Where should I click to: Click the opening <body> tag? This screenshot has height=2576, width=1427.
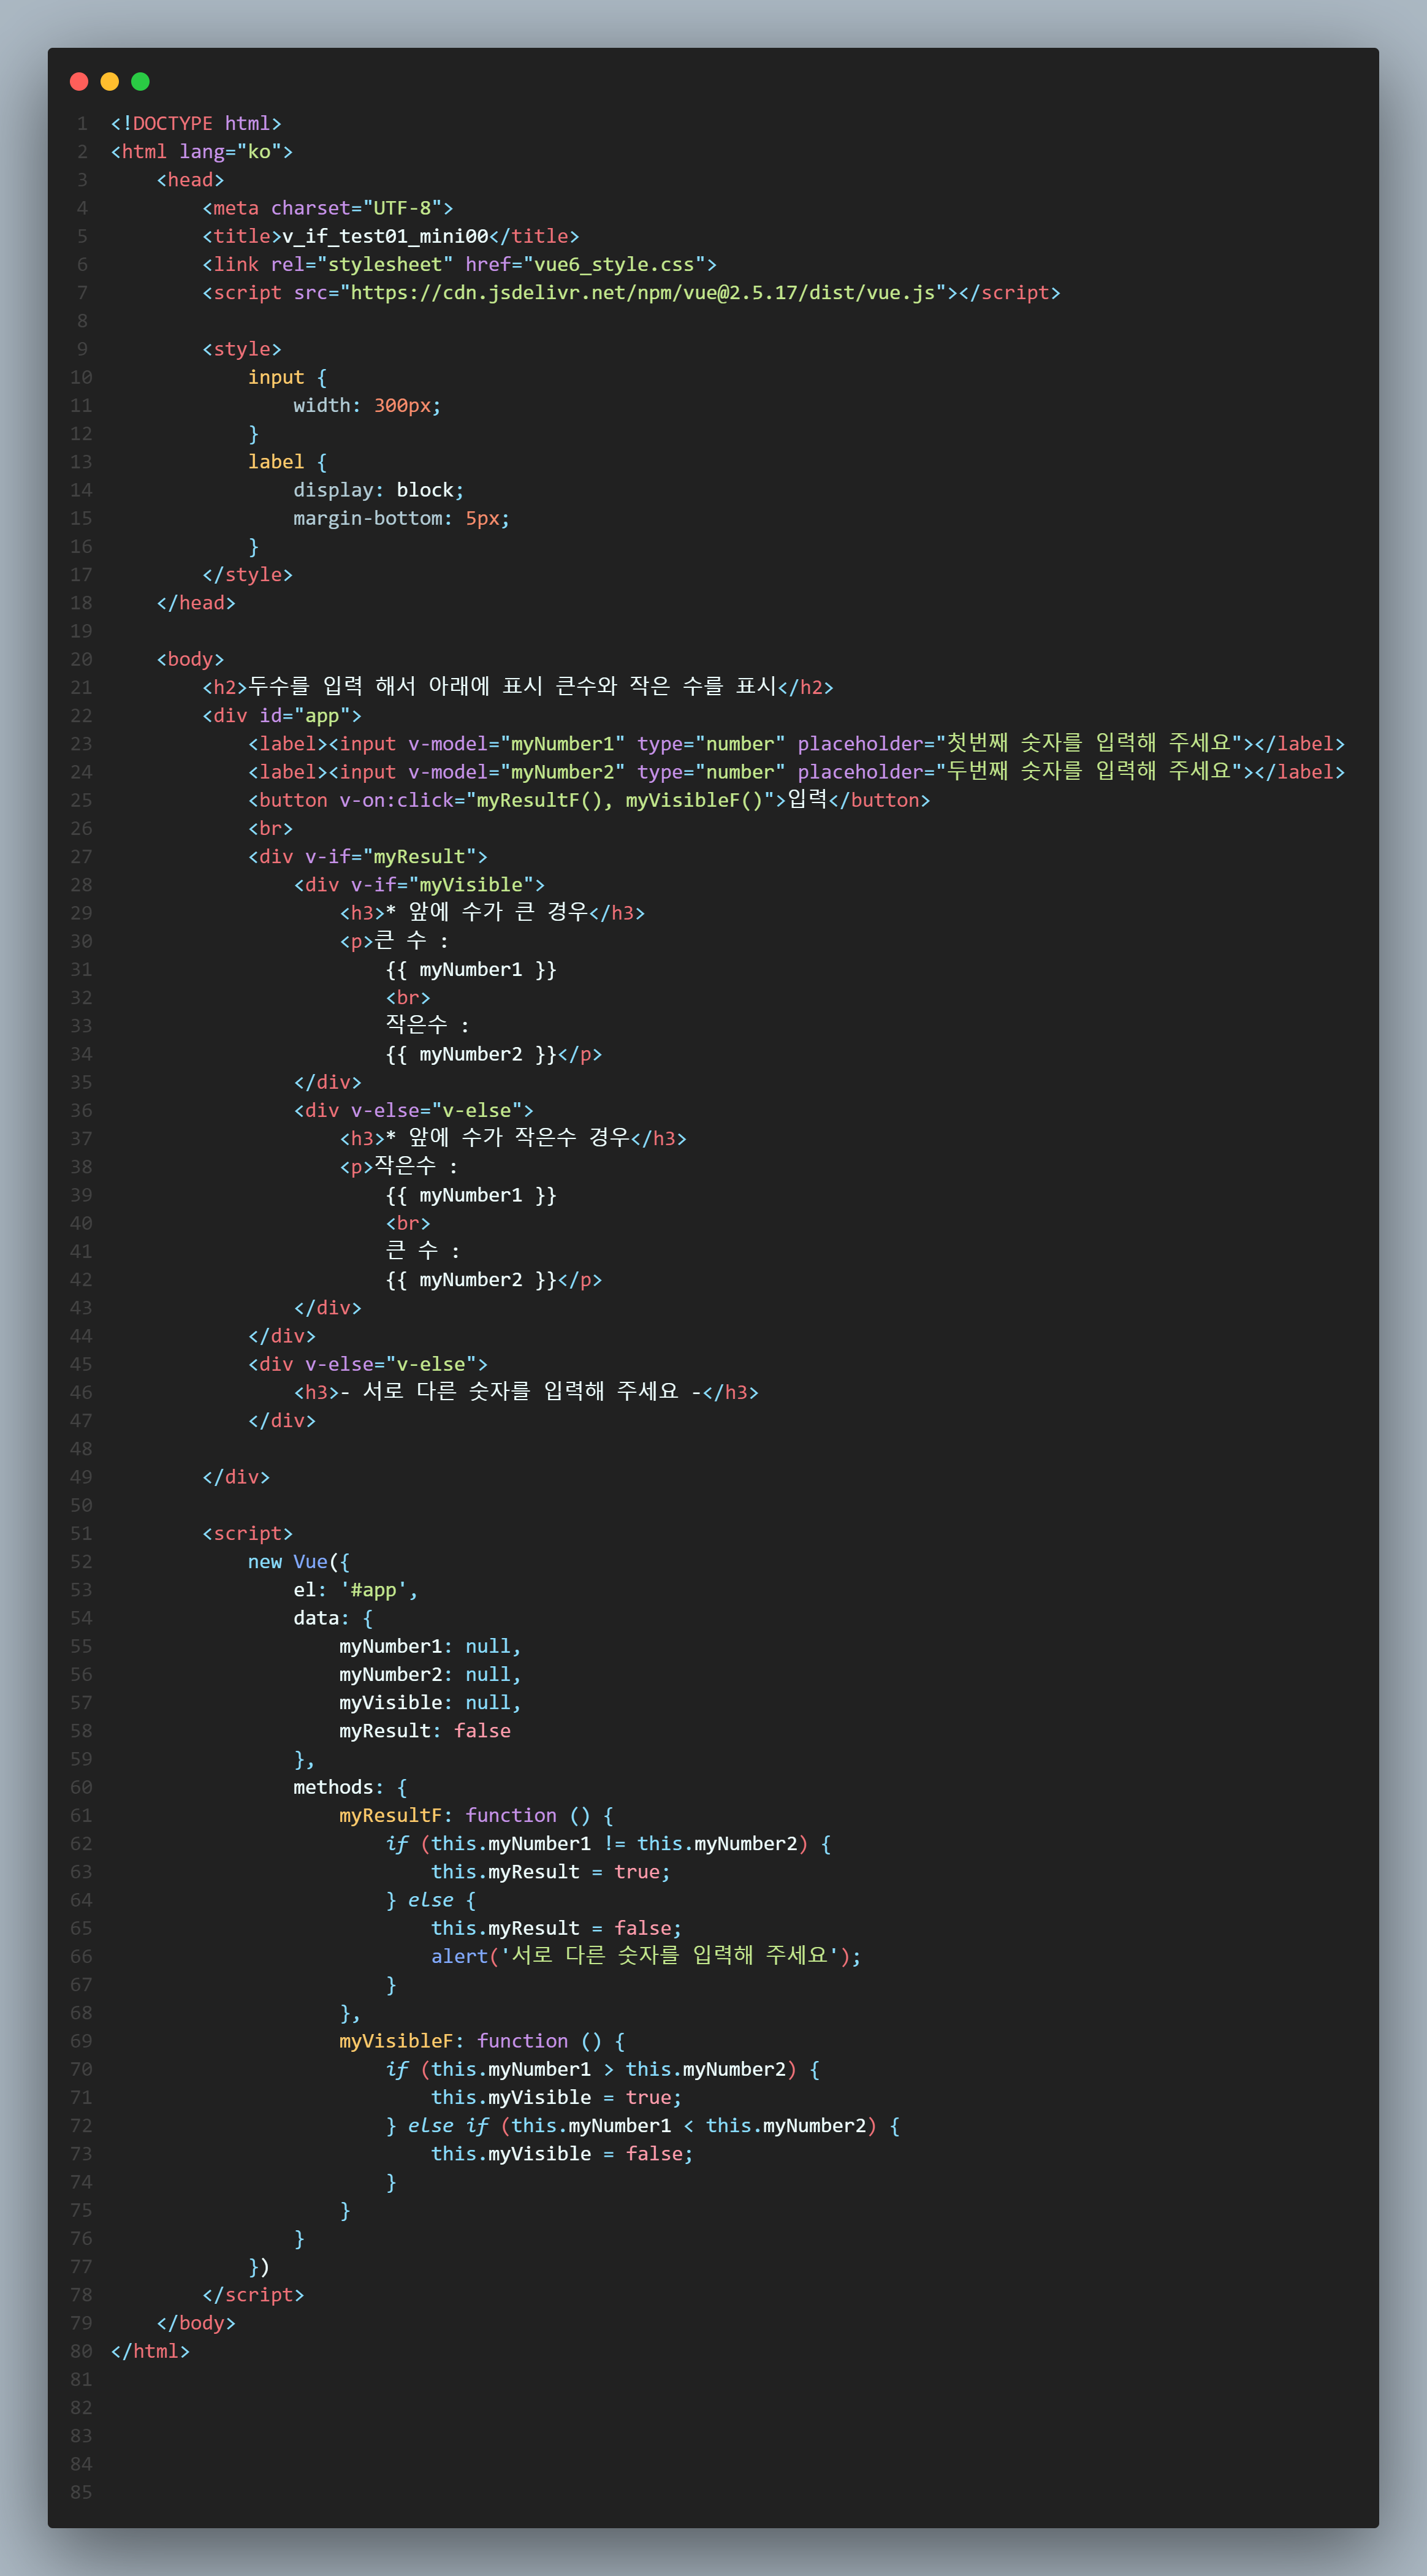pyautogui.click(x=190, y=659)
